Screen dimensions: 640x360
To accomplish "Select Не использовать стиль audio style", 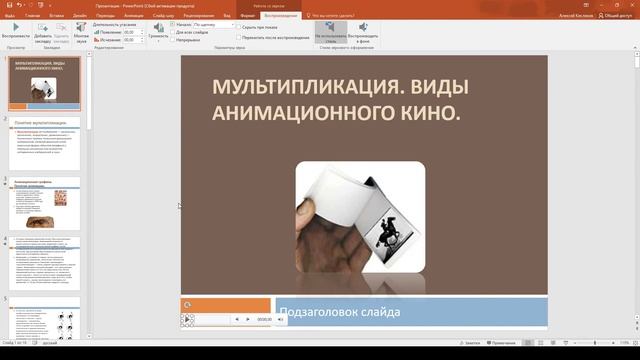I will tap(331, 33).
